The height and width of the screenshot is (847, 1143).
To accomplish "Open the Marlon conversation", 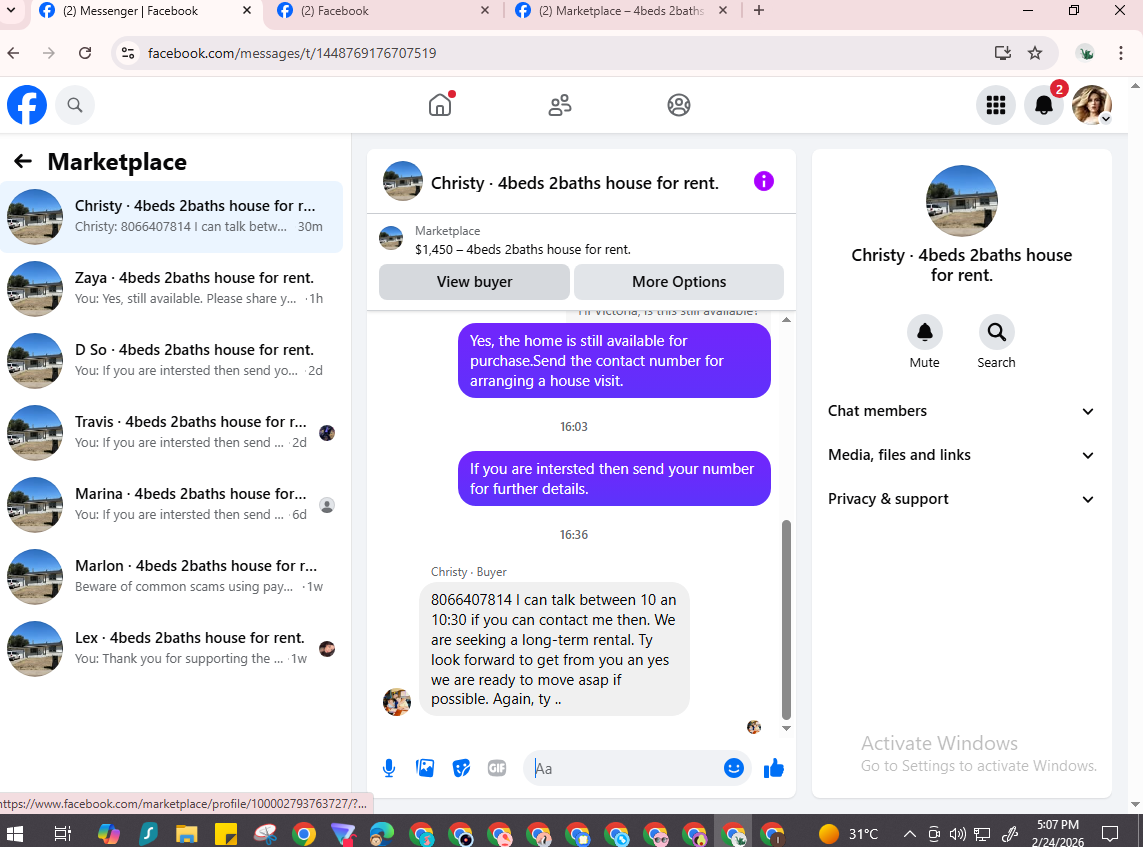I will pos(171,577).
